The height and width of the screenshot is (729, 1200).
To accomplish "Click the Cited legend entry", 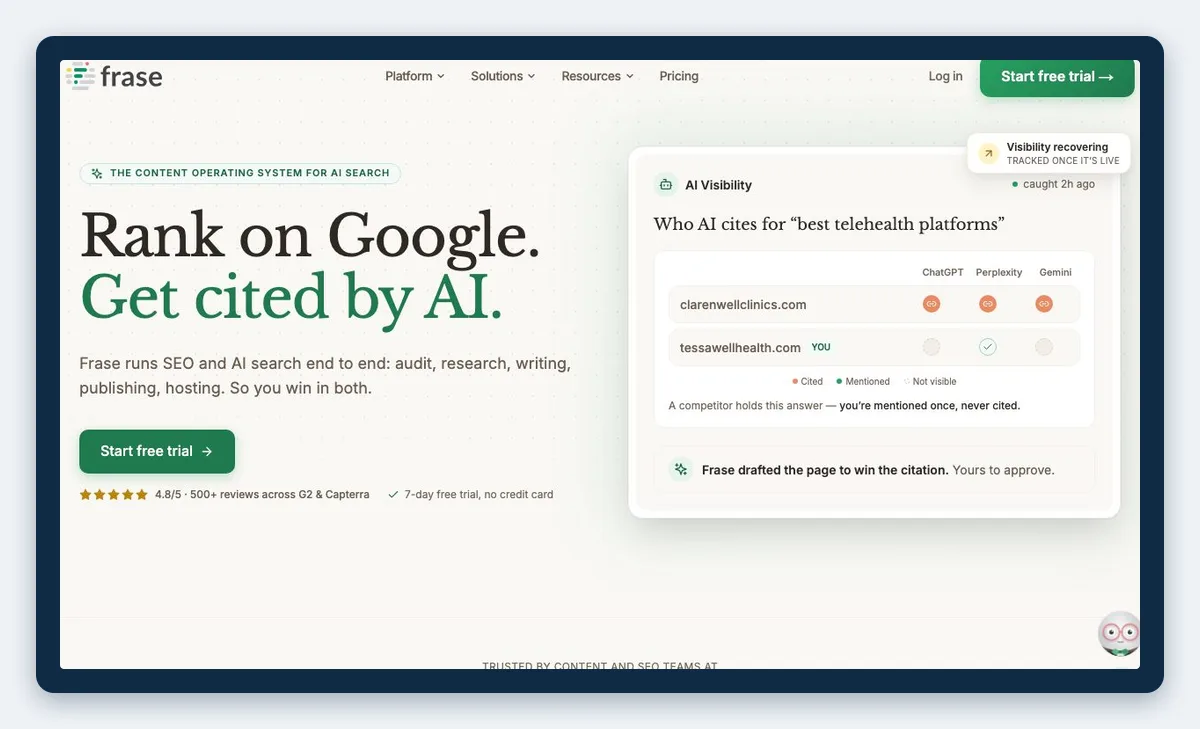I will (x=808, y=381).
